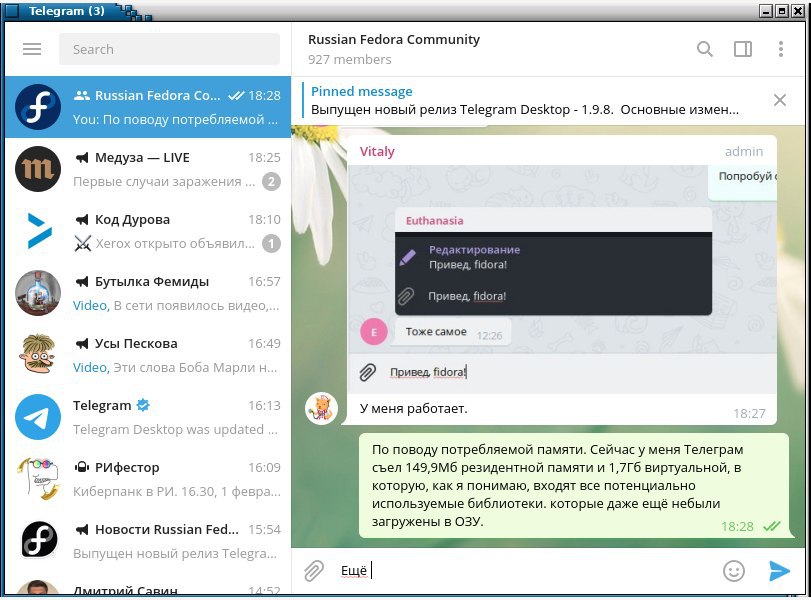
Task: Select Russian Fedora Community chat in list
Action: click(x=148, y=107)
